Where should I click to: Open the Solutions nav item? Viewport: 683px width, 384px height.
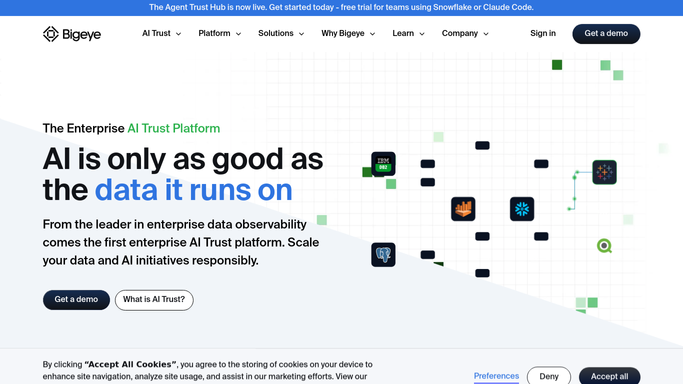(x=276, y=34)
